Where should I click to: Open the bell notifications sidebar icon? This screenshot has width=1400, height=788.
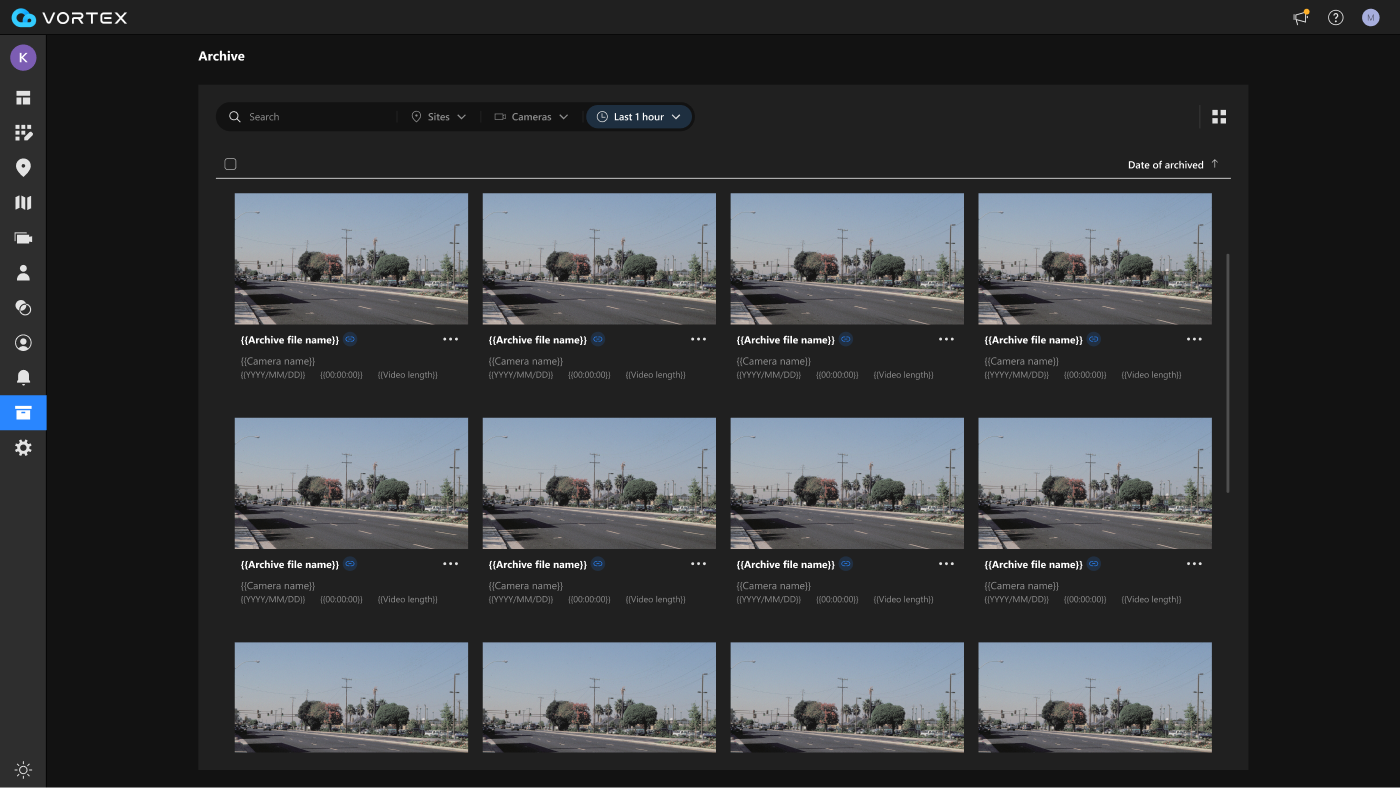point(23,378)
